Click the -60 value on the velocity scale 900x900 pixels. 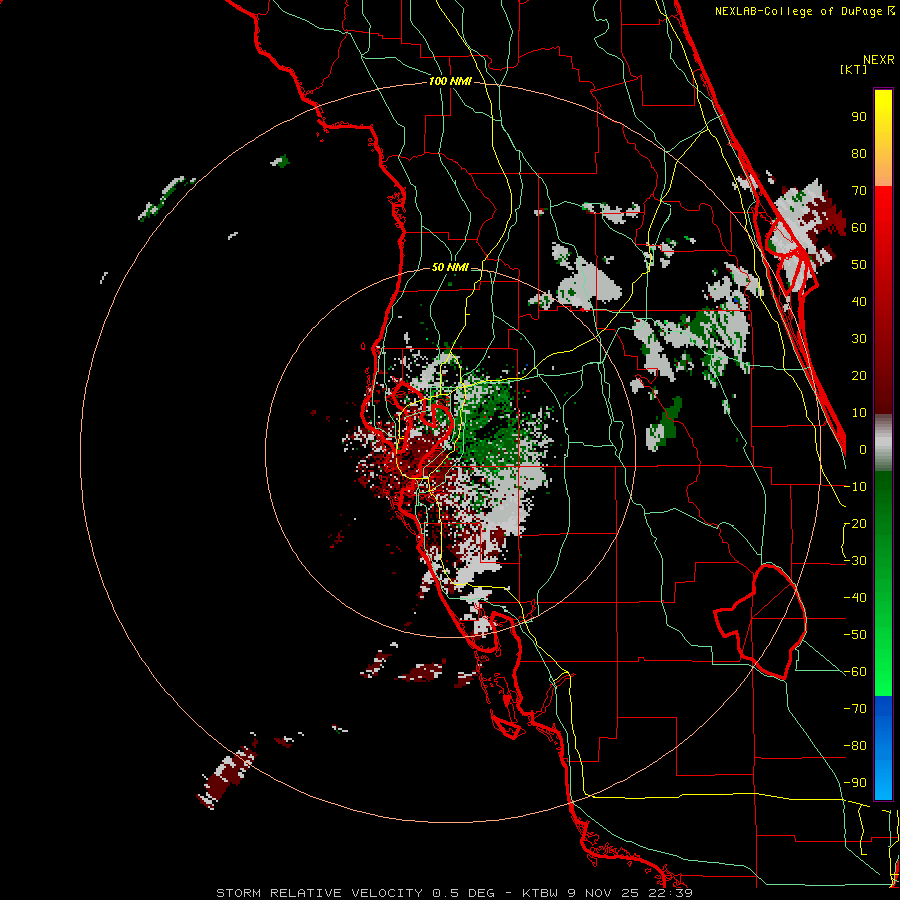(x=855, y=672)
